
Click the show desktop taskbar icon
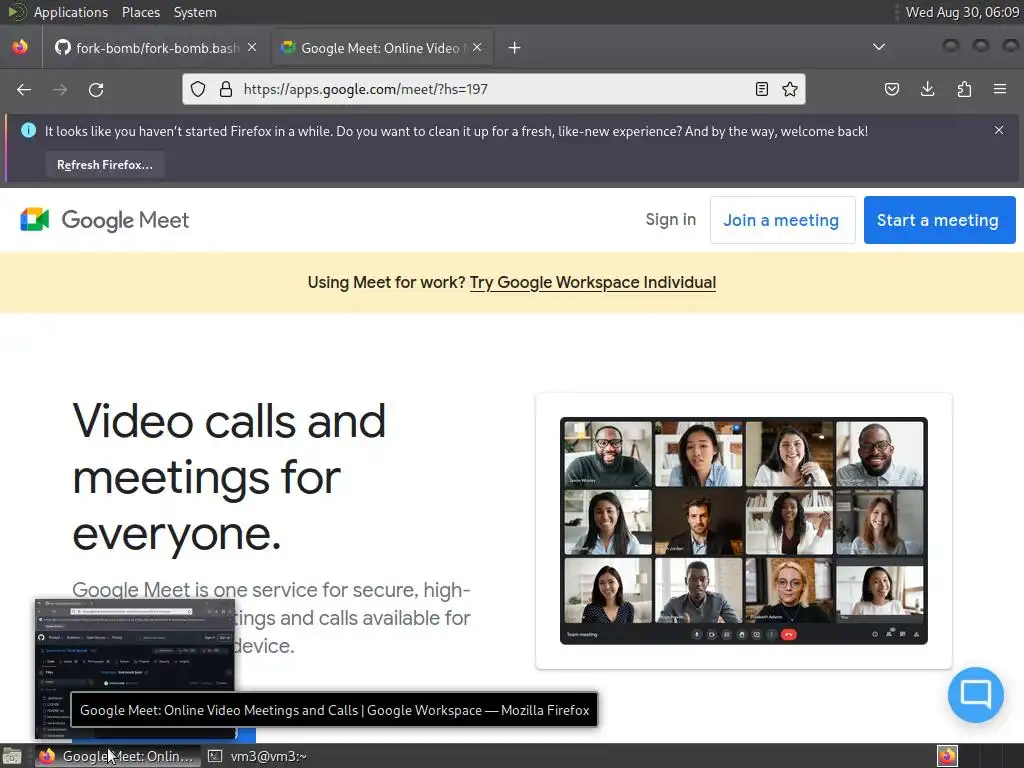tap(11, 756)
